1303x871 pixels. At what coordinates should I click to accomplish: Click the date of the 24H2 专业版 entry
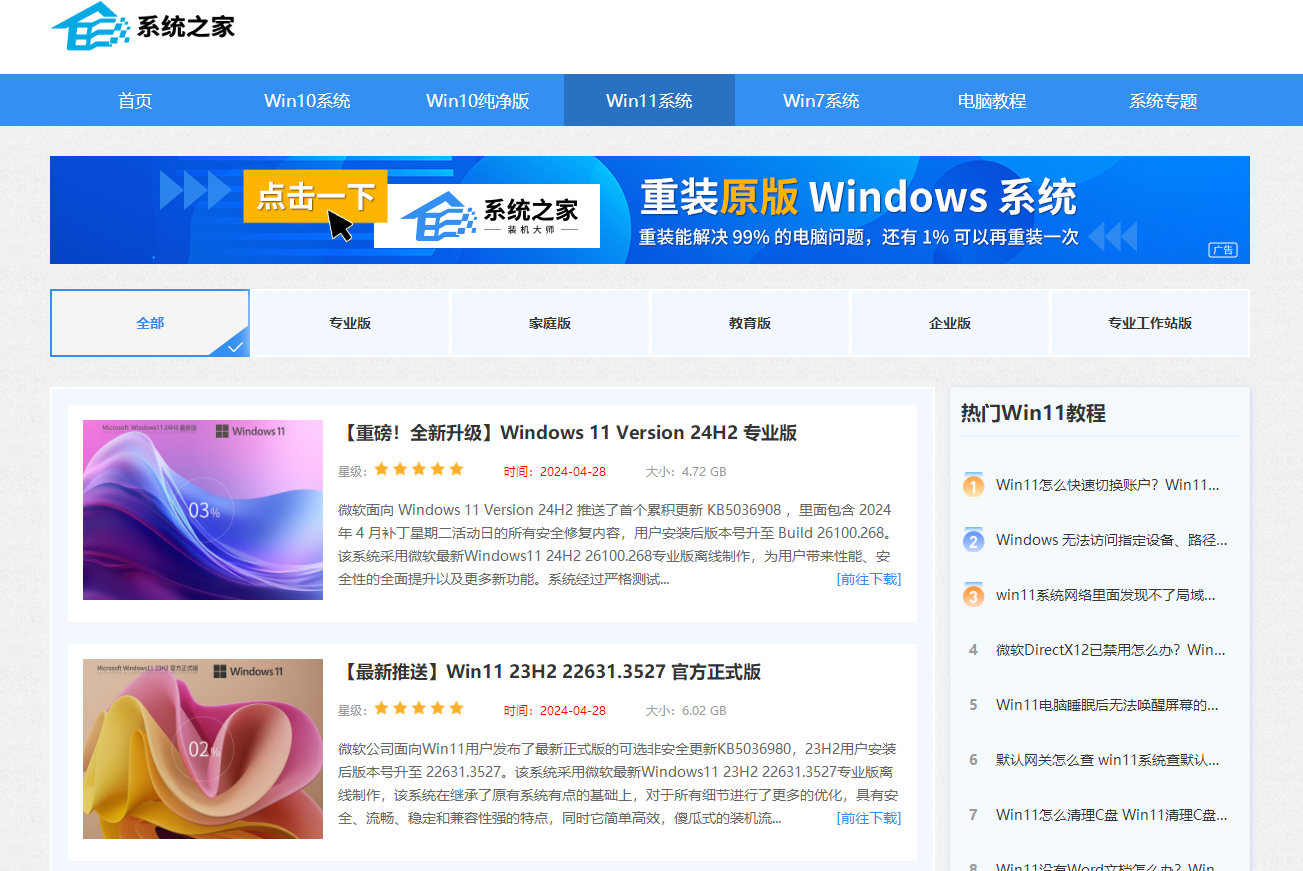(555, 472)
